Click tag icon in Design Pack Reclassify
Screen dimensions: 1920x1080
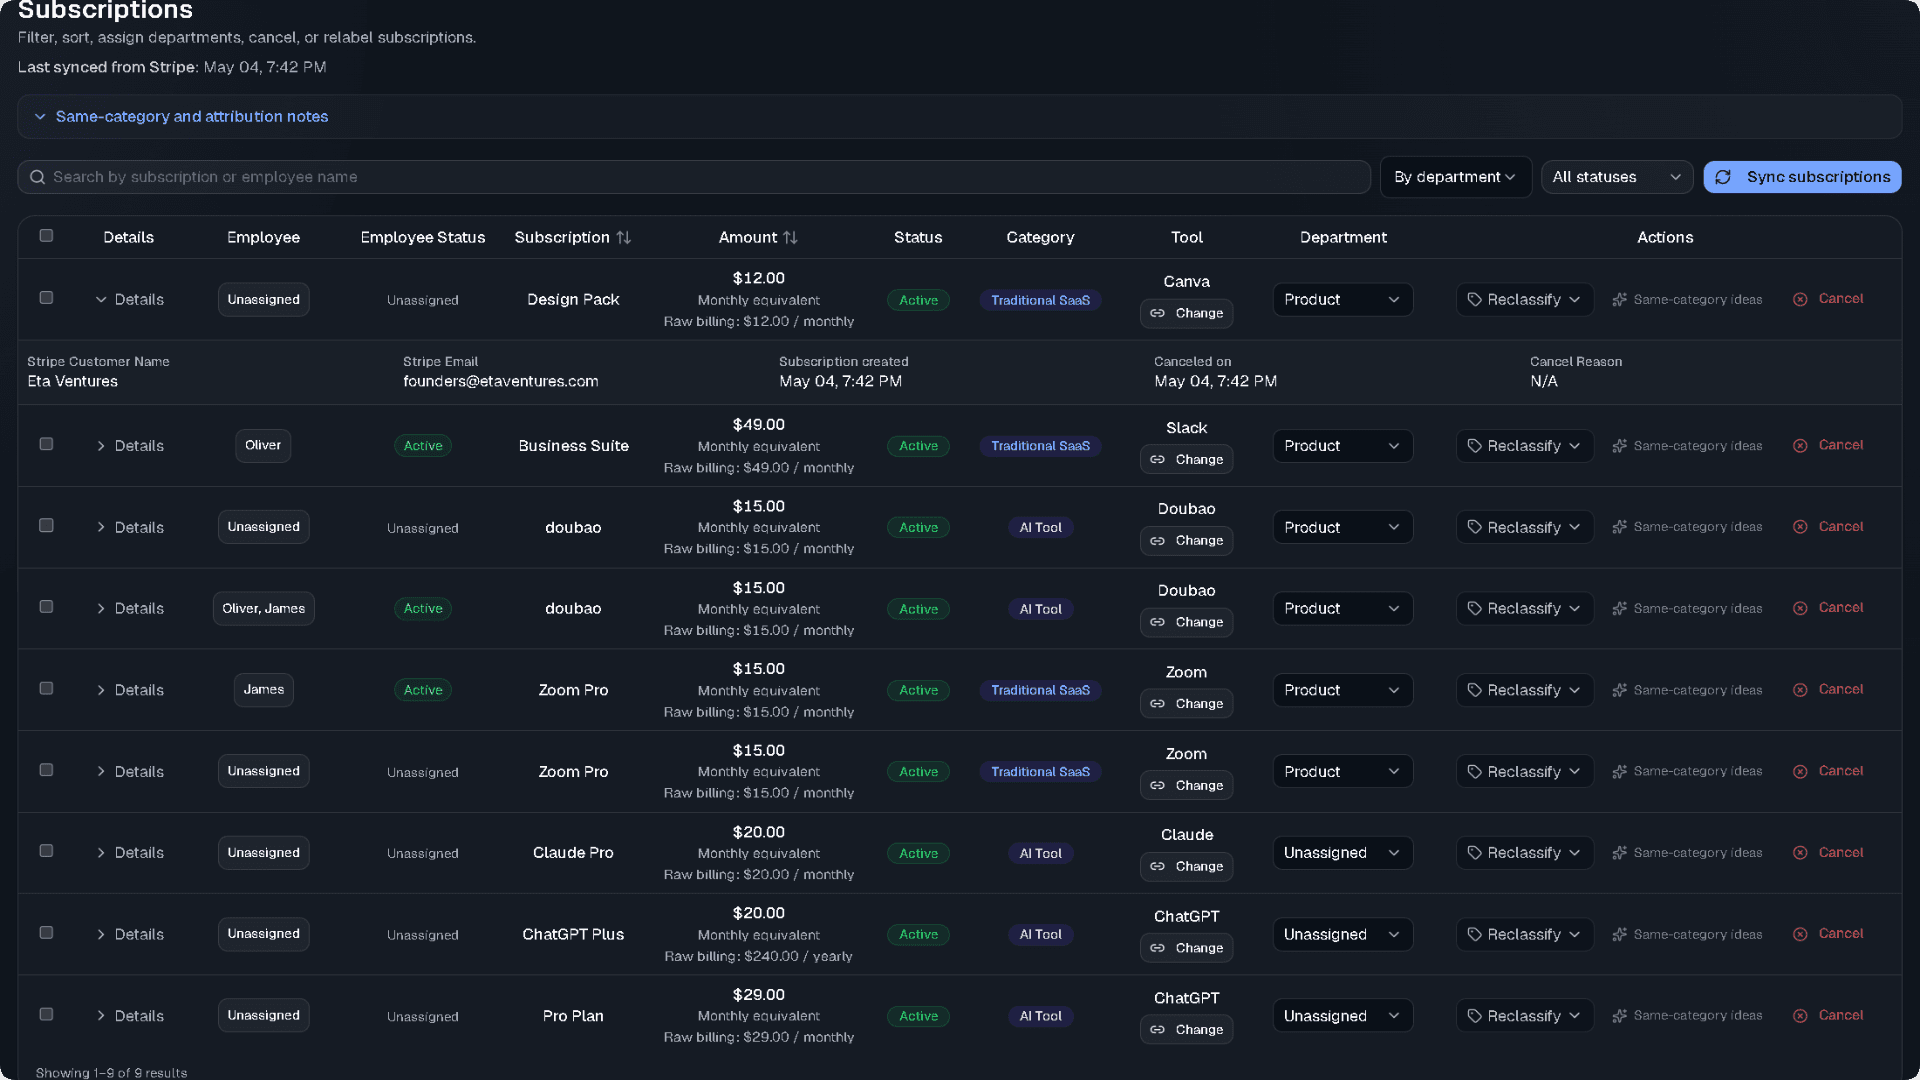pos(1474,300)
